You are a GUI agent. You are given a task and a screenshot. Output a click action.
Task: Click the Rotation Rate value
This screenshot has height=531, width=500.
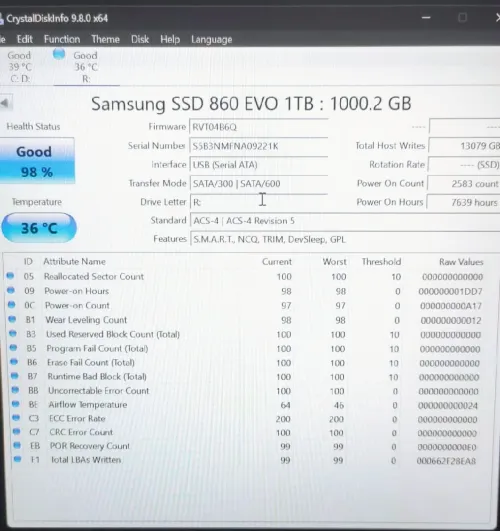(464, 165)
